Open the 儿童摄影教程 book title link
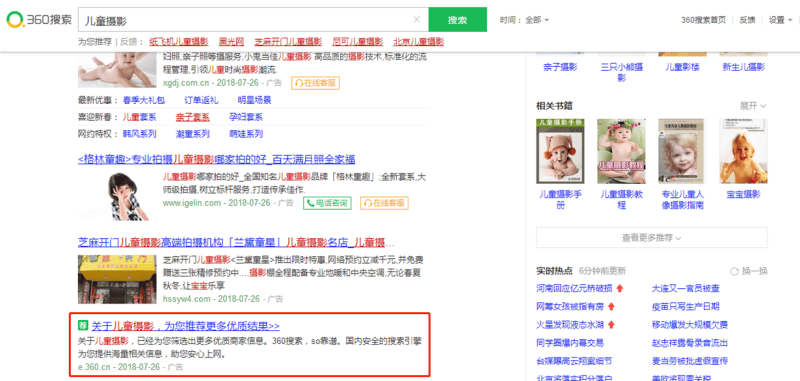 click(621, 199)
